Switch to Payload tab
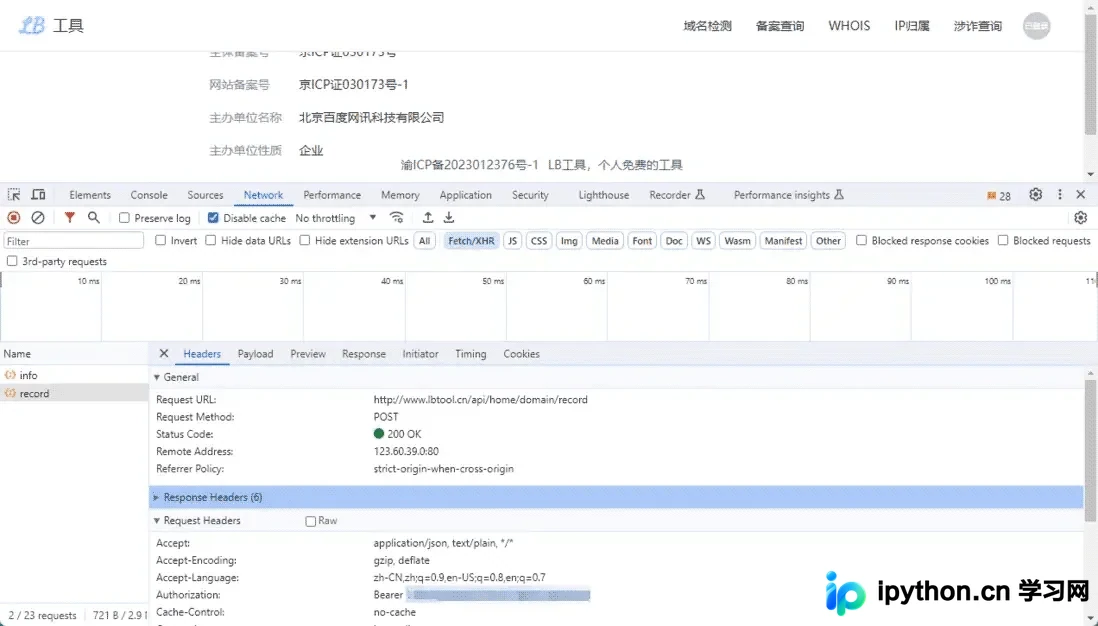The image size is (1098, 626). tap(256, 354)
